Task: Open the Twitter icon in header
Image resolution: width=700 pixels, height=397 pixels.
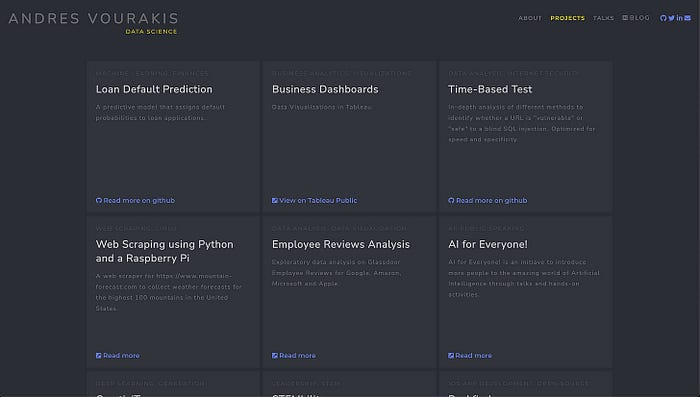Action: [x=671, y=18]
